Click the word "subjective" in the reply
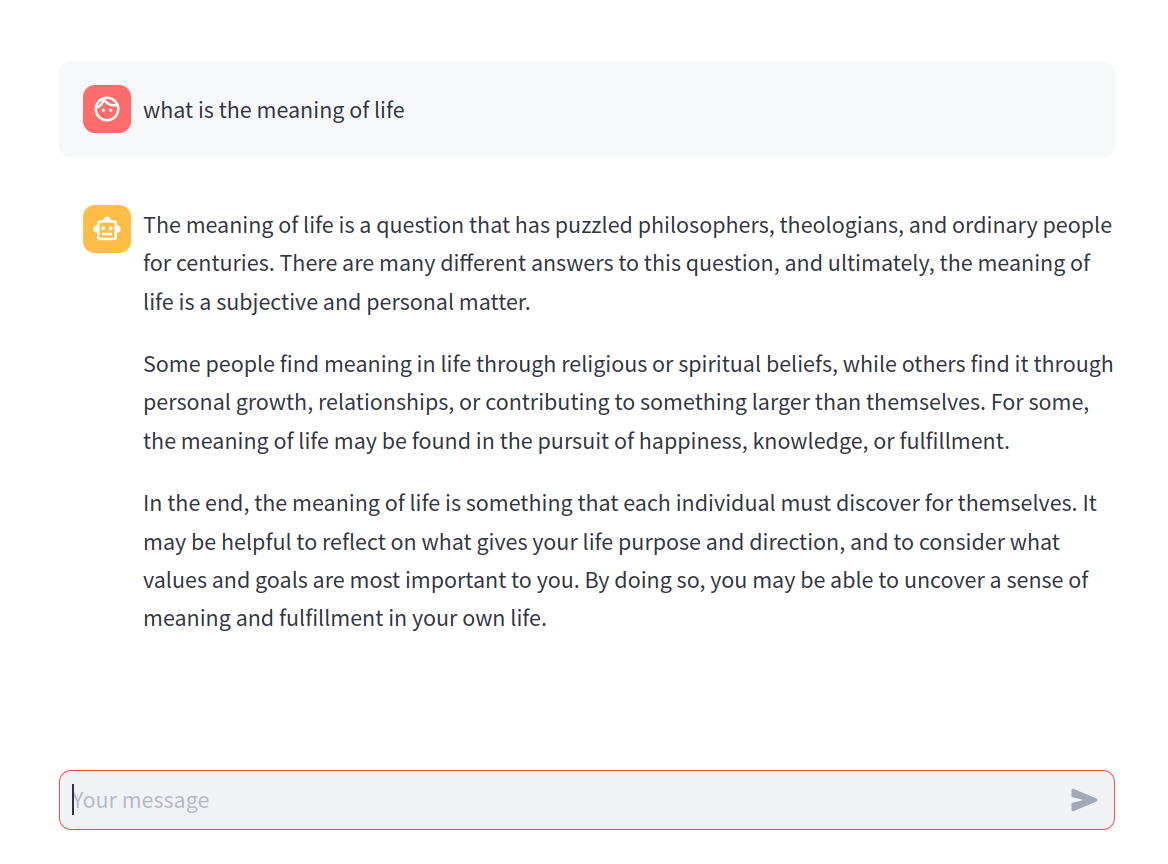 (266, 301)
